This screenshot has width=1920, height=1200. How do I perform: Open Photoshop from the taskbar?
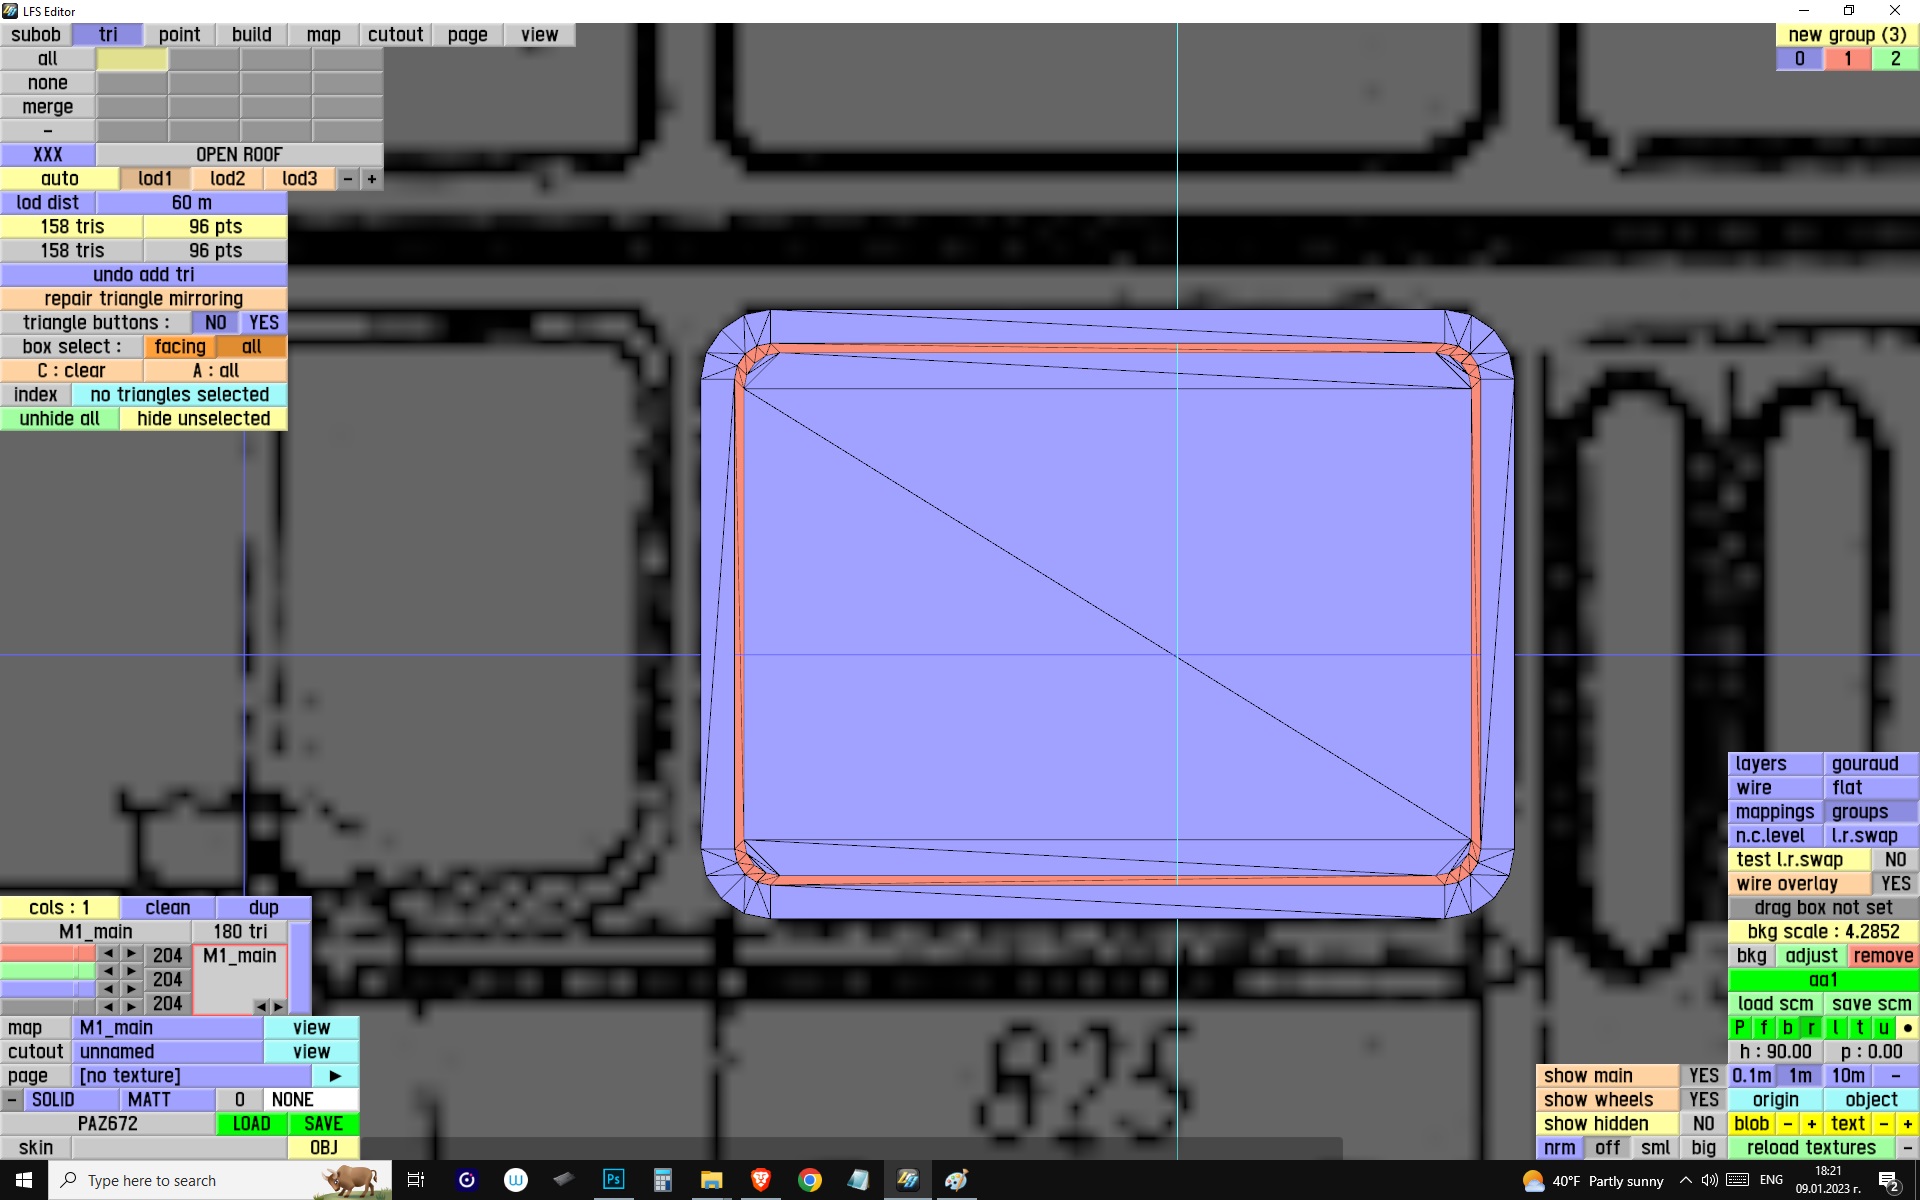[x=613, y=1180]
